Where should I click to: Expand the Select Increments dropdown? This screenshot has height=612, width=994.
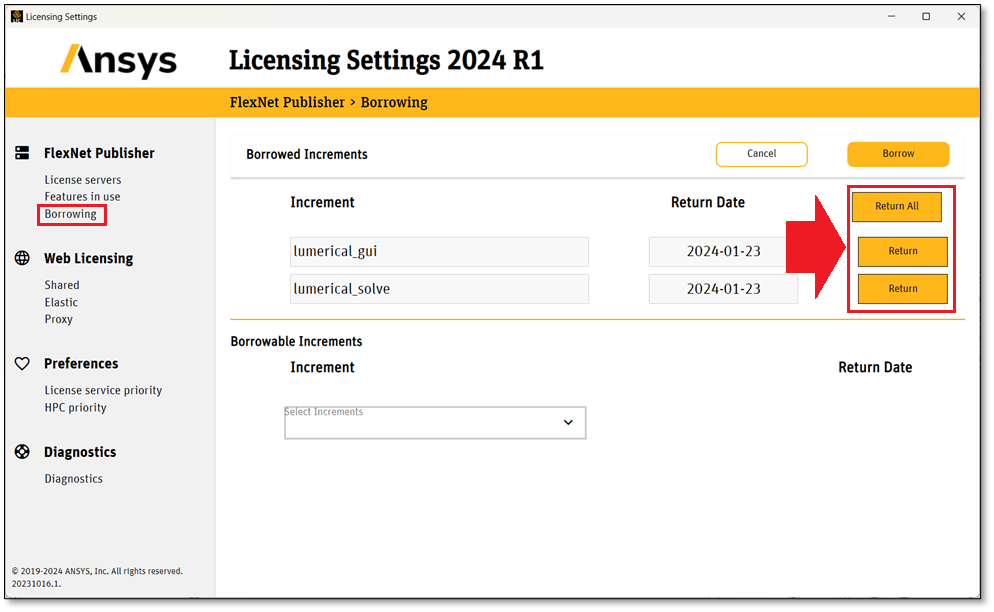(435, 422)
